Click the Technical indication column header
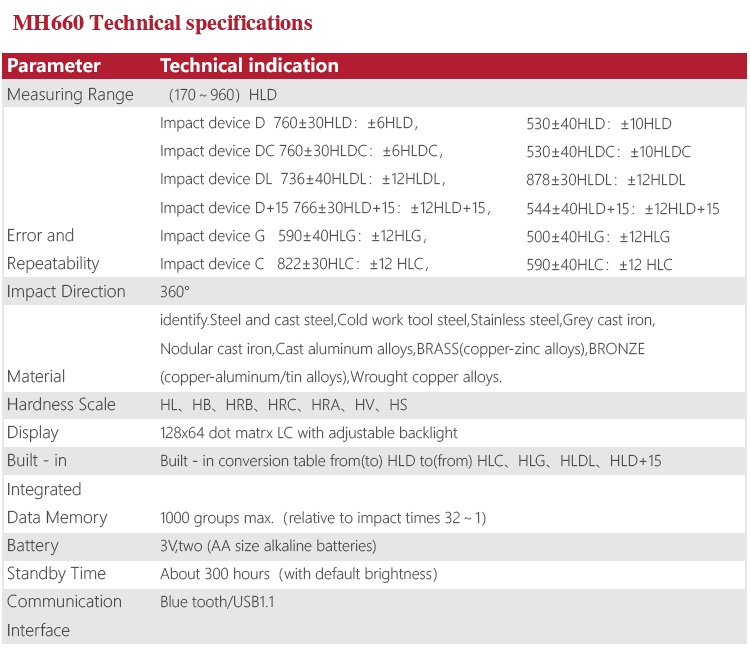750x666 pixels. point(249,66)
